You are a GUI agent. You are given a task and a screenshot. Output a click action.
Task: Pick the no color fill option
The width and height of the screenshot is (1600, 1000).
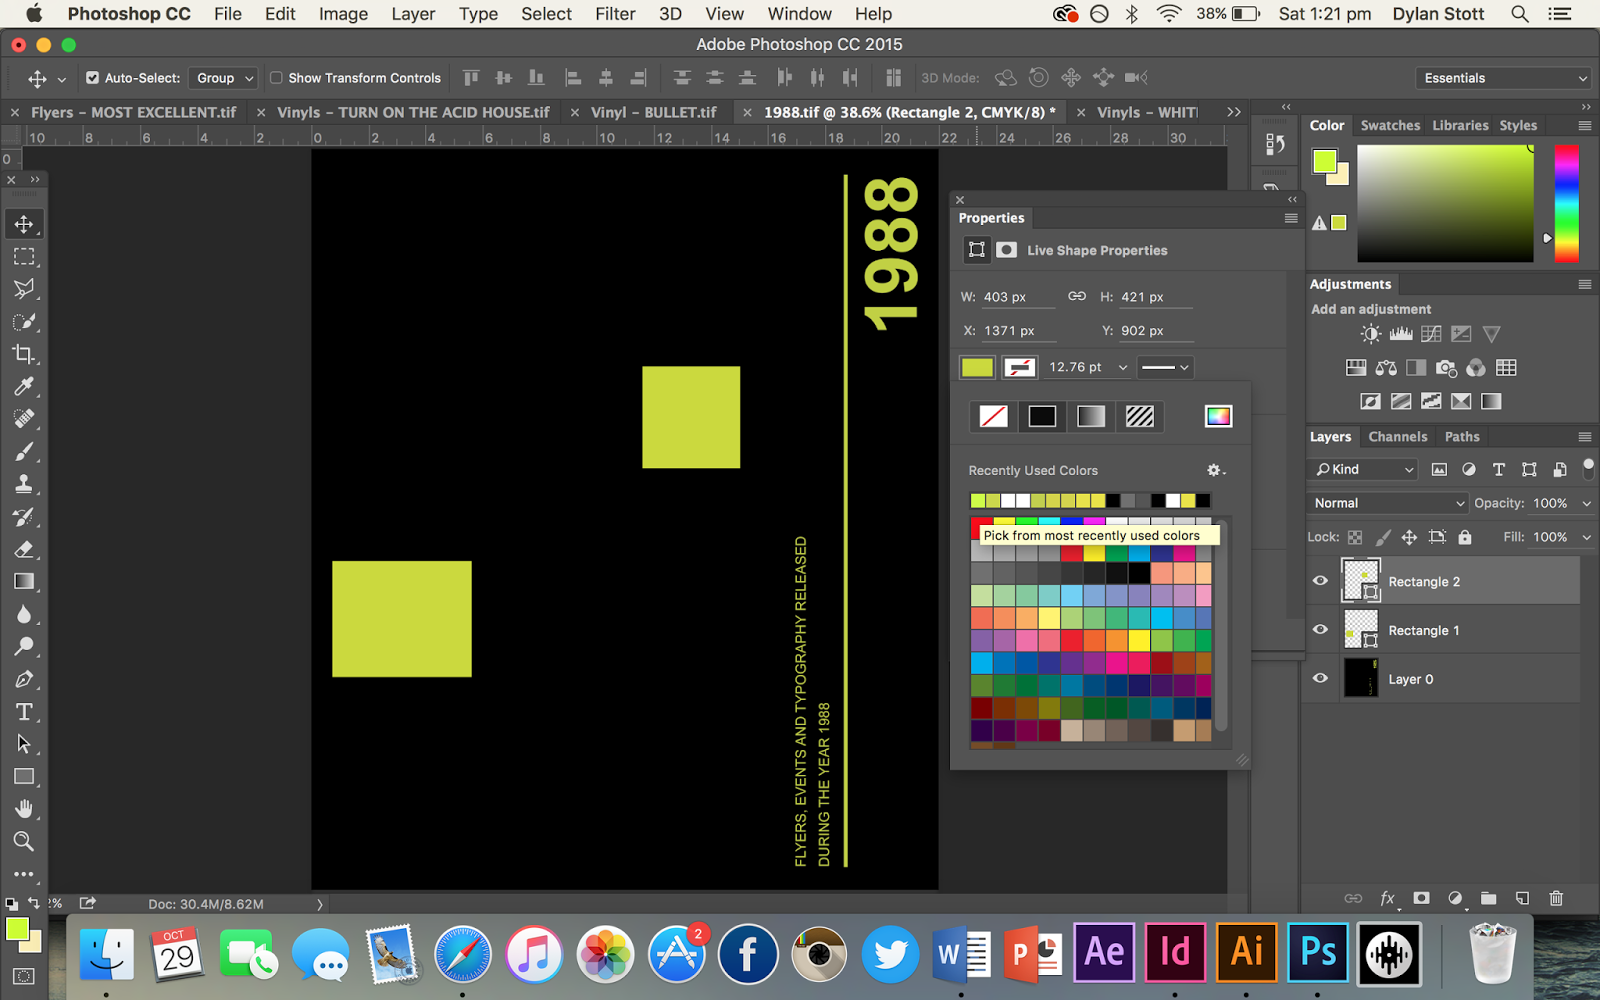993,416
